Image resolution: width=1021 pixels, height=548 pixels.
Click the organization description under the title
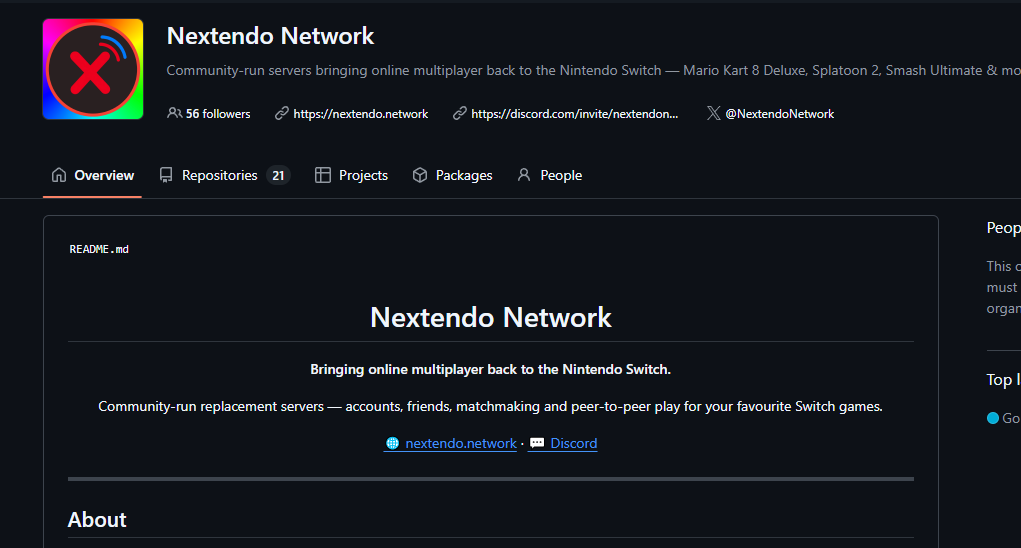[593, 70]
